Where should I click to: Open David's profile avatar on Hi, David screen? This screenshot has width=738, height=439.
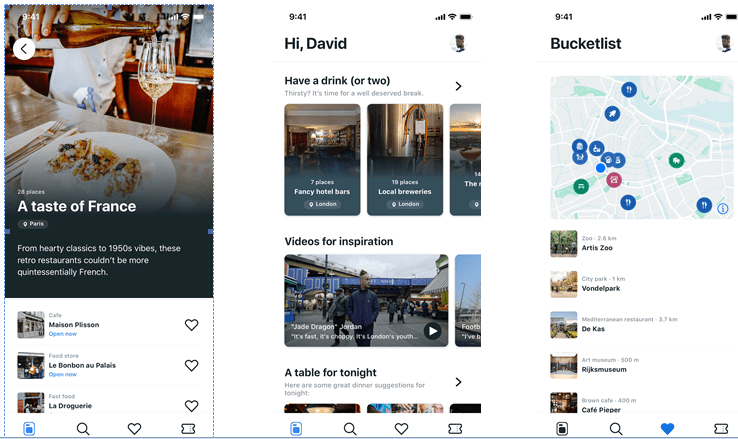[x=459, y=43]
